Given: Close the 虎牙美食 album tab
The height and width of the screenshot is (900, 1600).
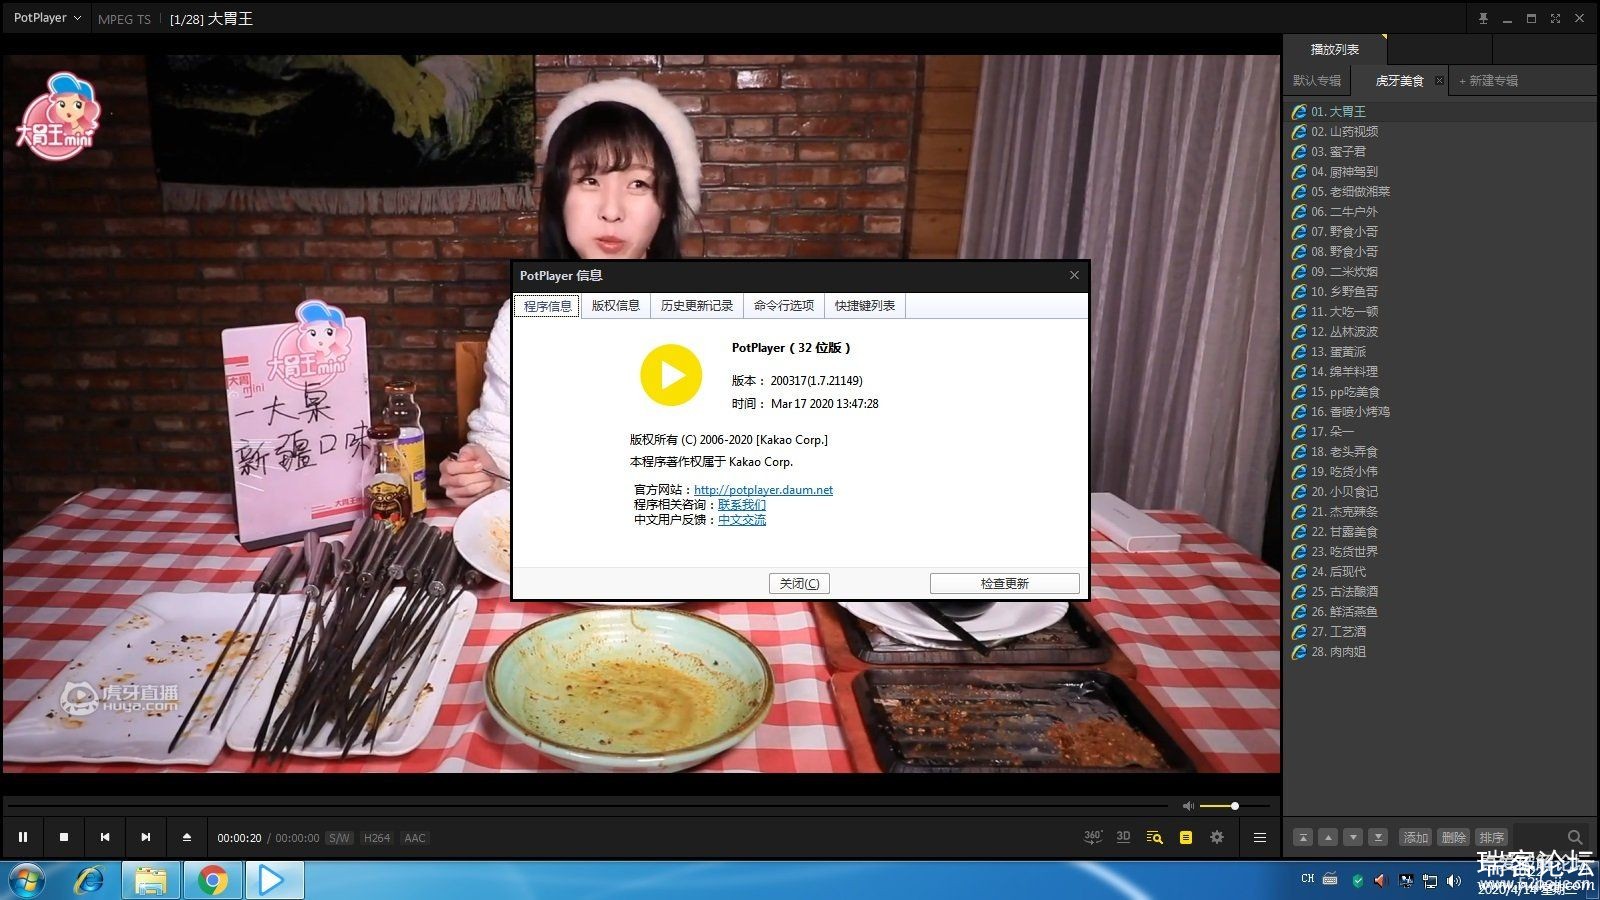Looking at the screenshot, I should [1439, 80].
